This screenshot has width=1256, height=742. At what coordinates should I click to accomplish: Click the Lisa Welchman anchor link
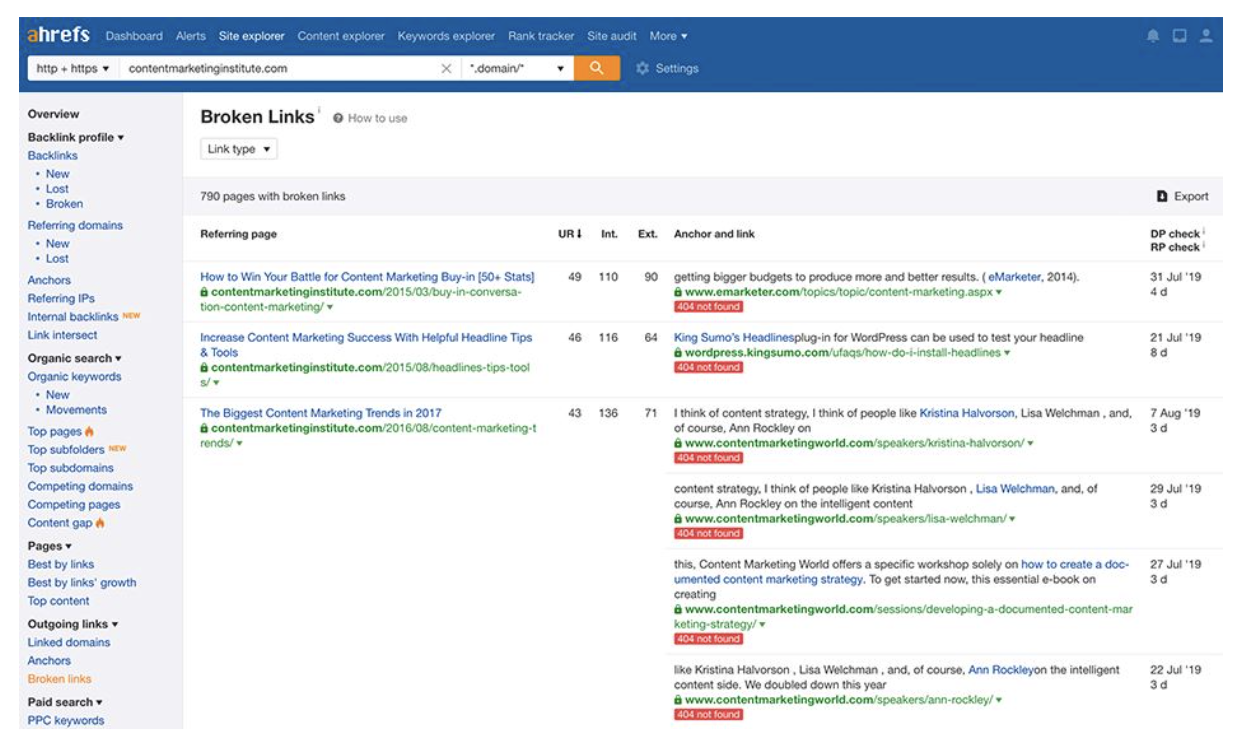pos(1015,489)
